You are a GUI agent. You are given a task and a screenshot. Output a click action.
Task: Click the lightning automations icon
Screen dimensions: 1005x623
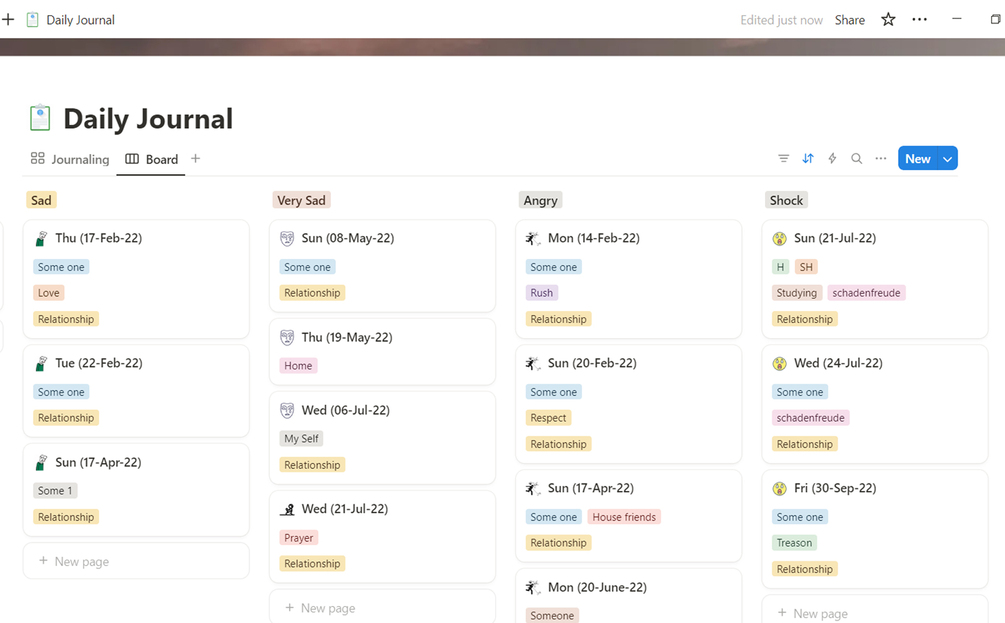832,158
